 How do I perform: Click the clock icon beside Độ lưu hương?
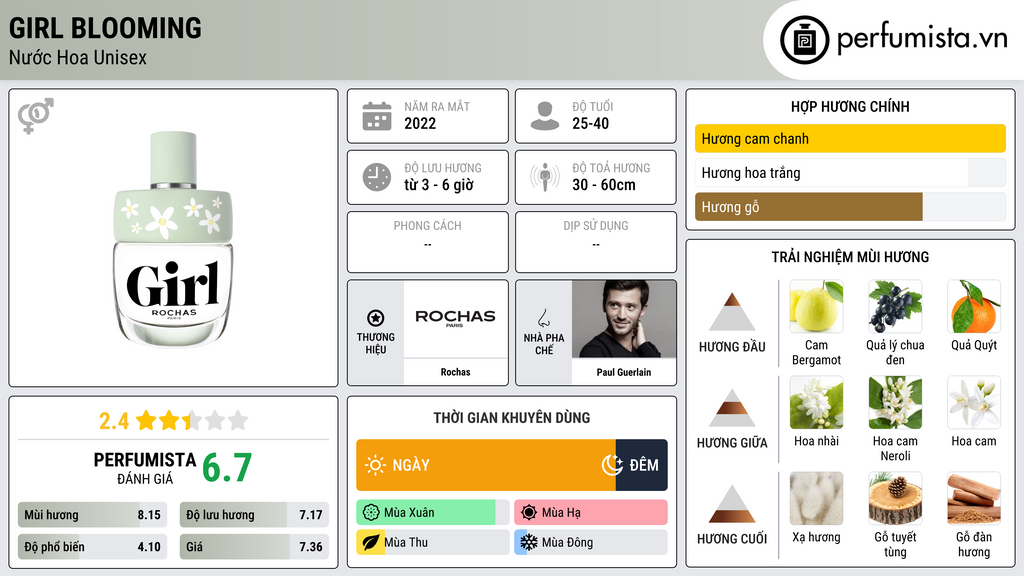(377, 177)
